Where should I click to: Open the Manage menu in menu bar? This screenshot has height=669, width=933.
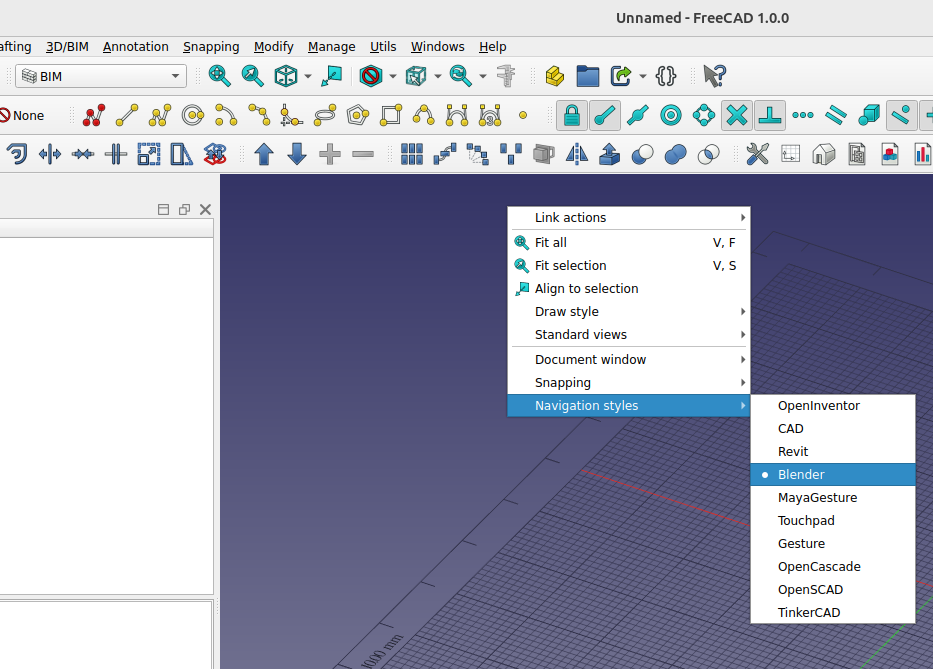[x=331, y=46]
